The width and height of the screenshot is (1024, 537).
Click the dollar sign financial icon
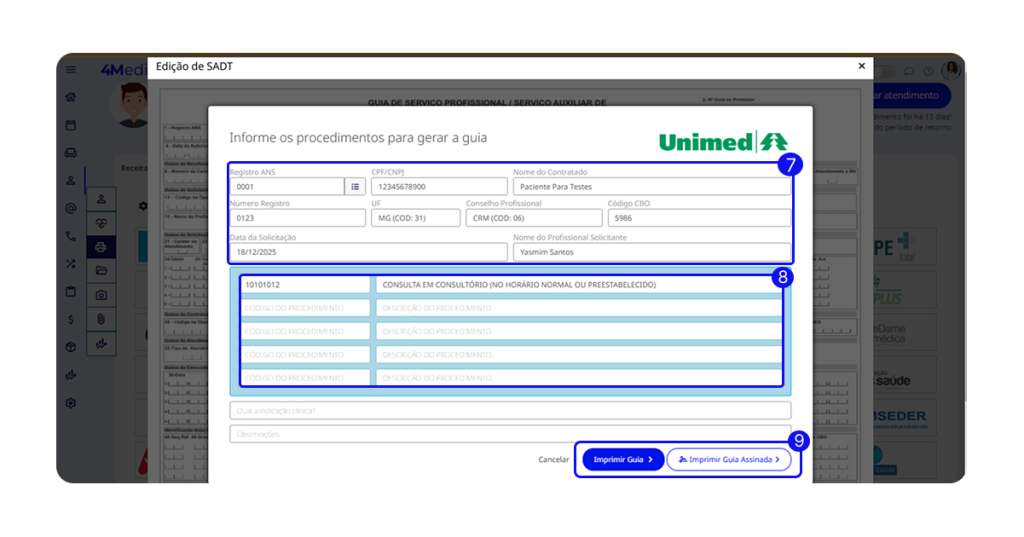coord(71,320)
